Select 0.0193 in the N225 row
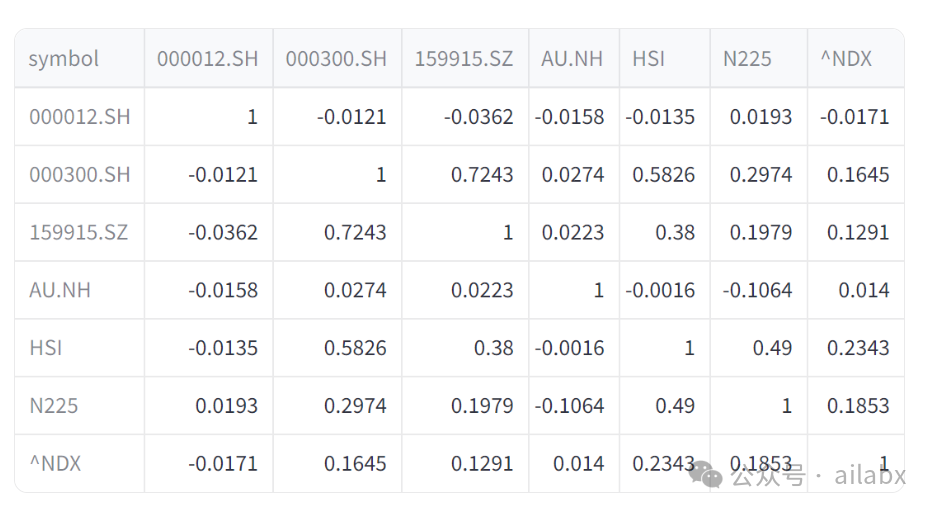935x512 pixels. click(227, 406)
